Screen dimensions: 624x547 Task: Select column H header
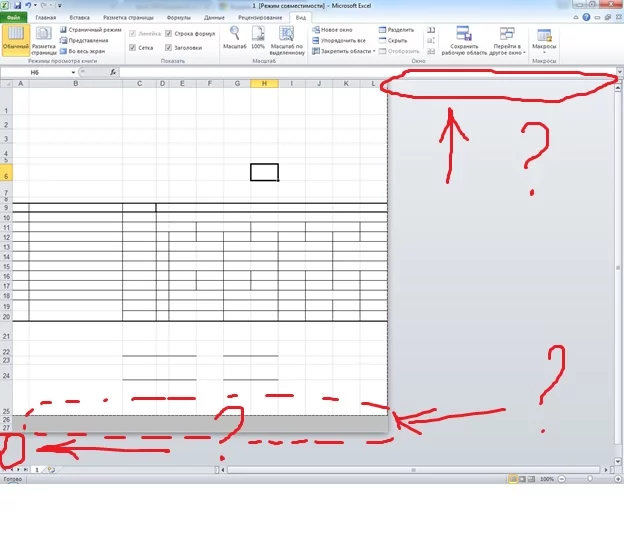pos(264,84)
